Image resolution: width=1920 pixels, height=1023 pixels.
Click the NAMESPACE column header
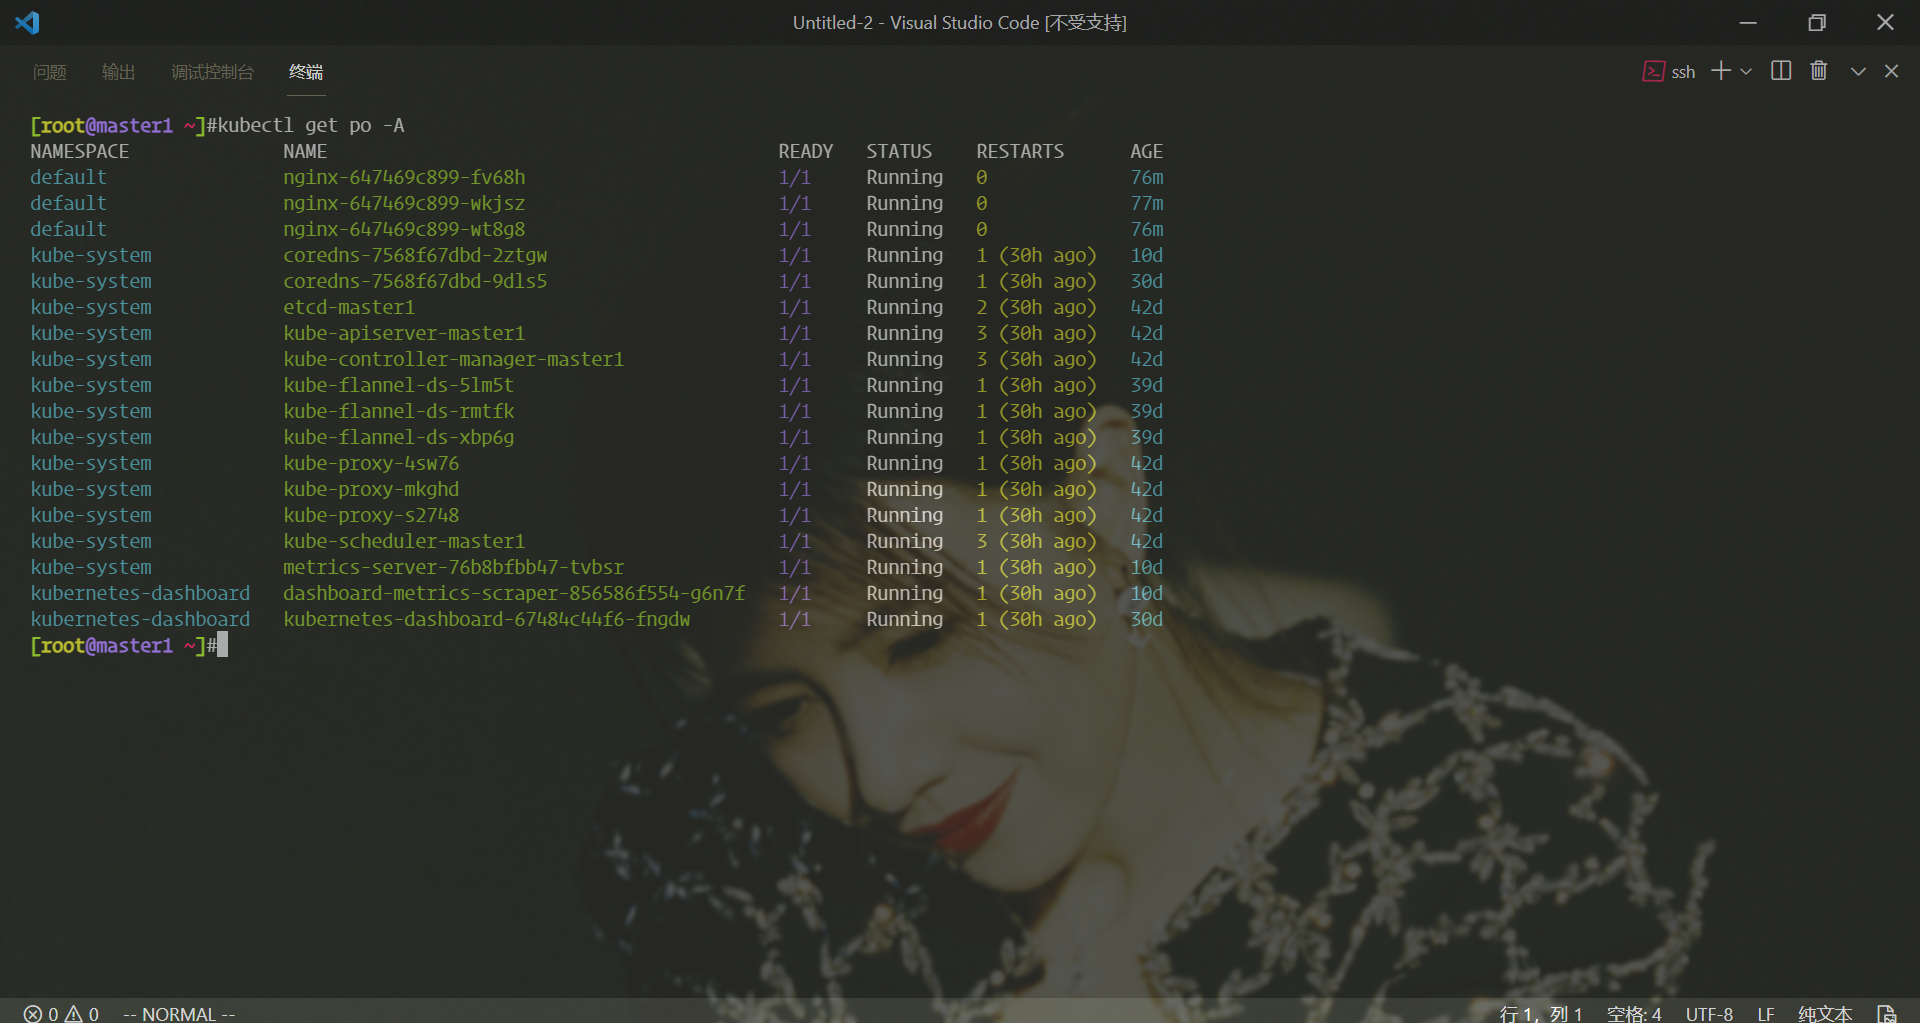pos(80,151)
